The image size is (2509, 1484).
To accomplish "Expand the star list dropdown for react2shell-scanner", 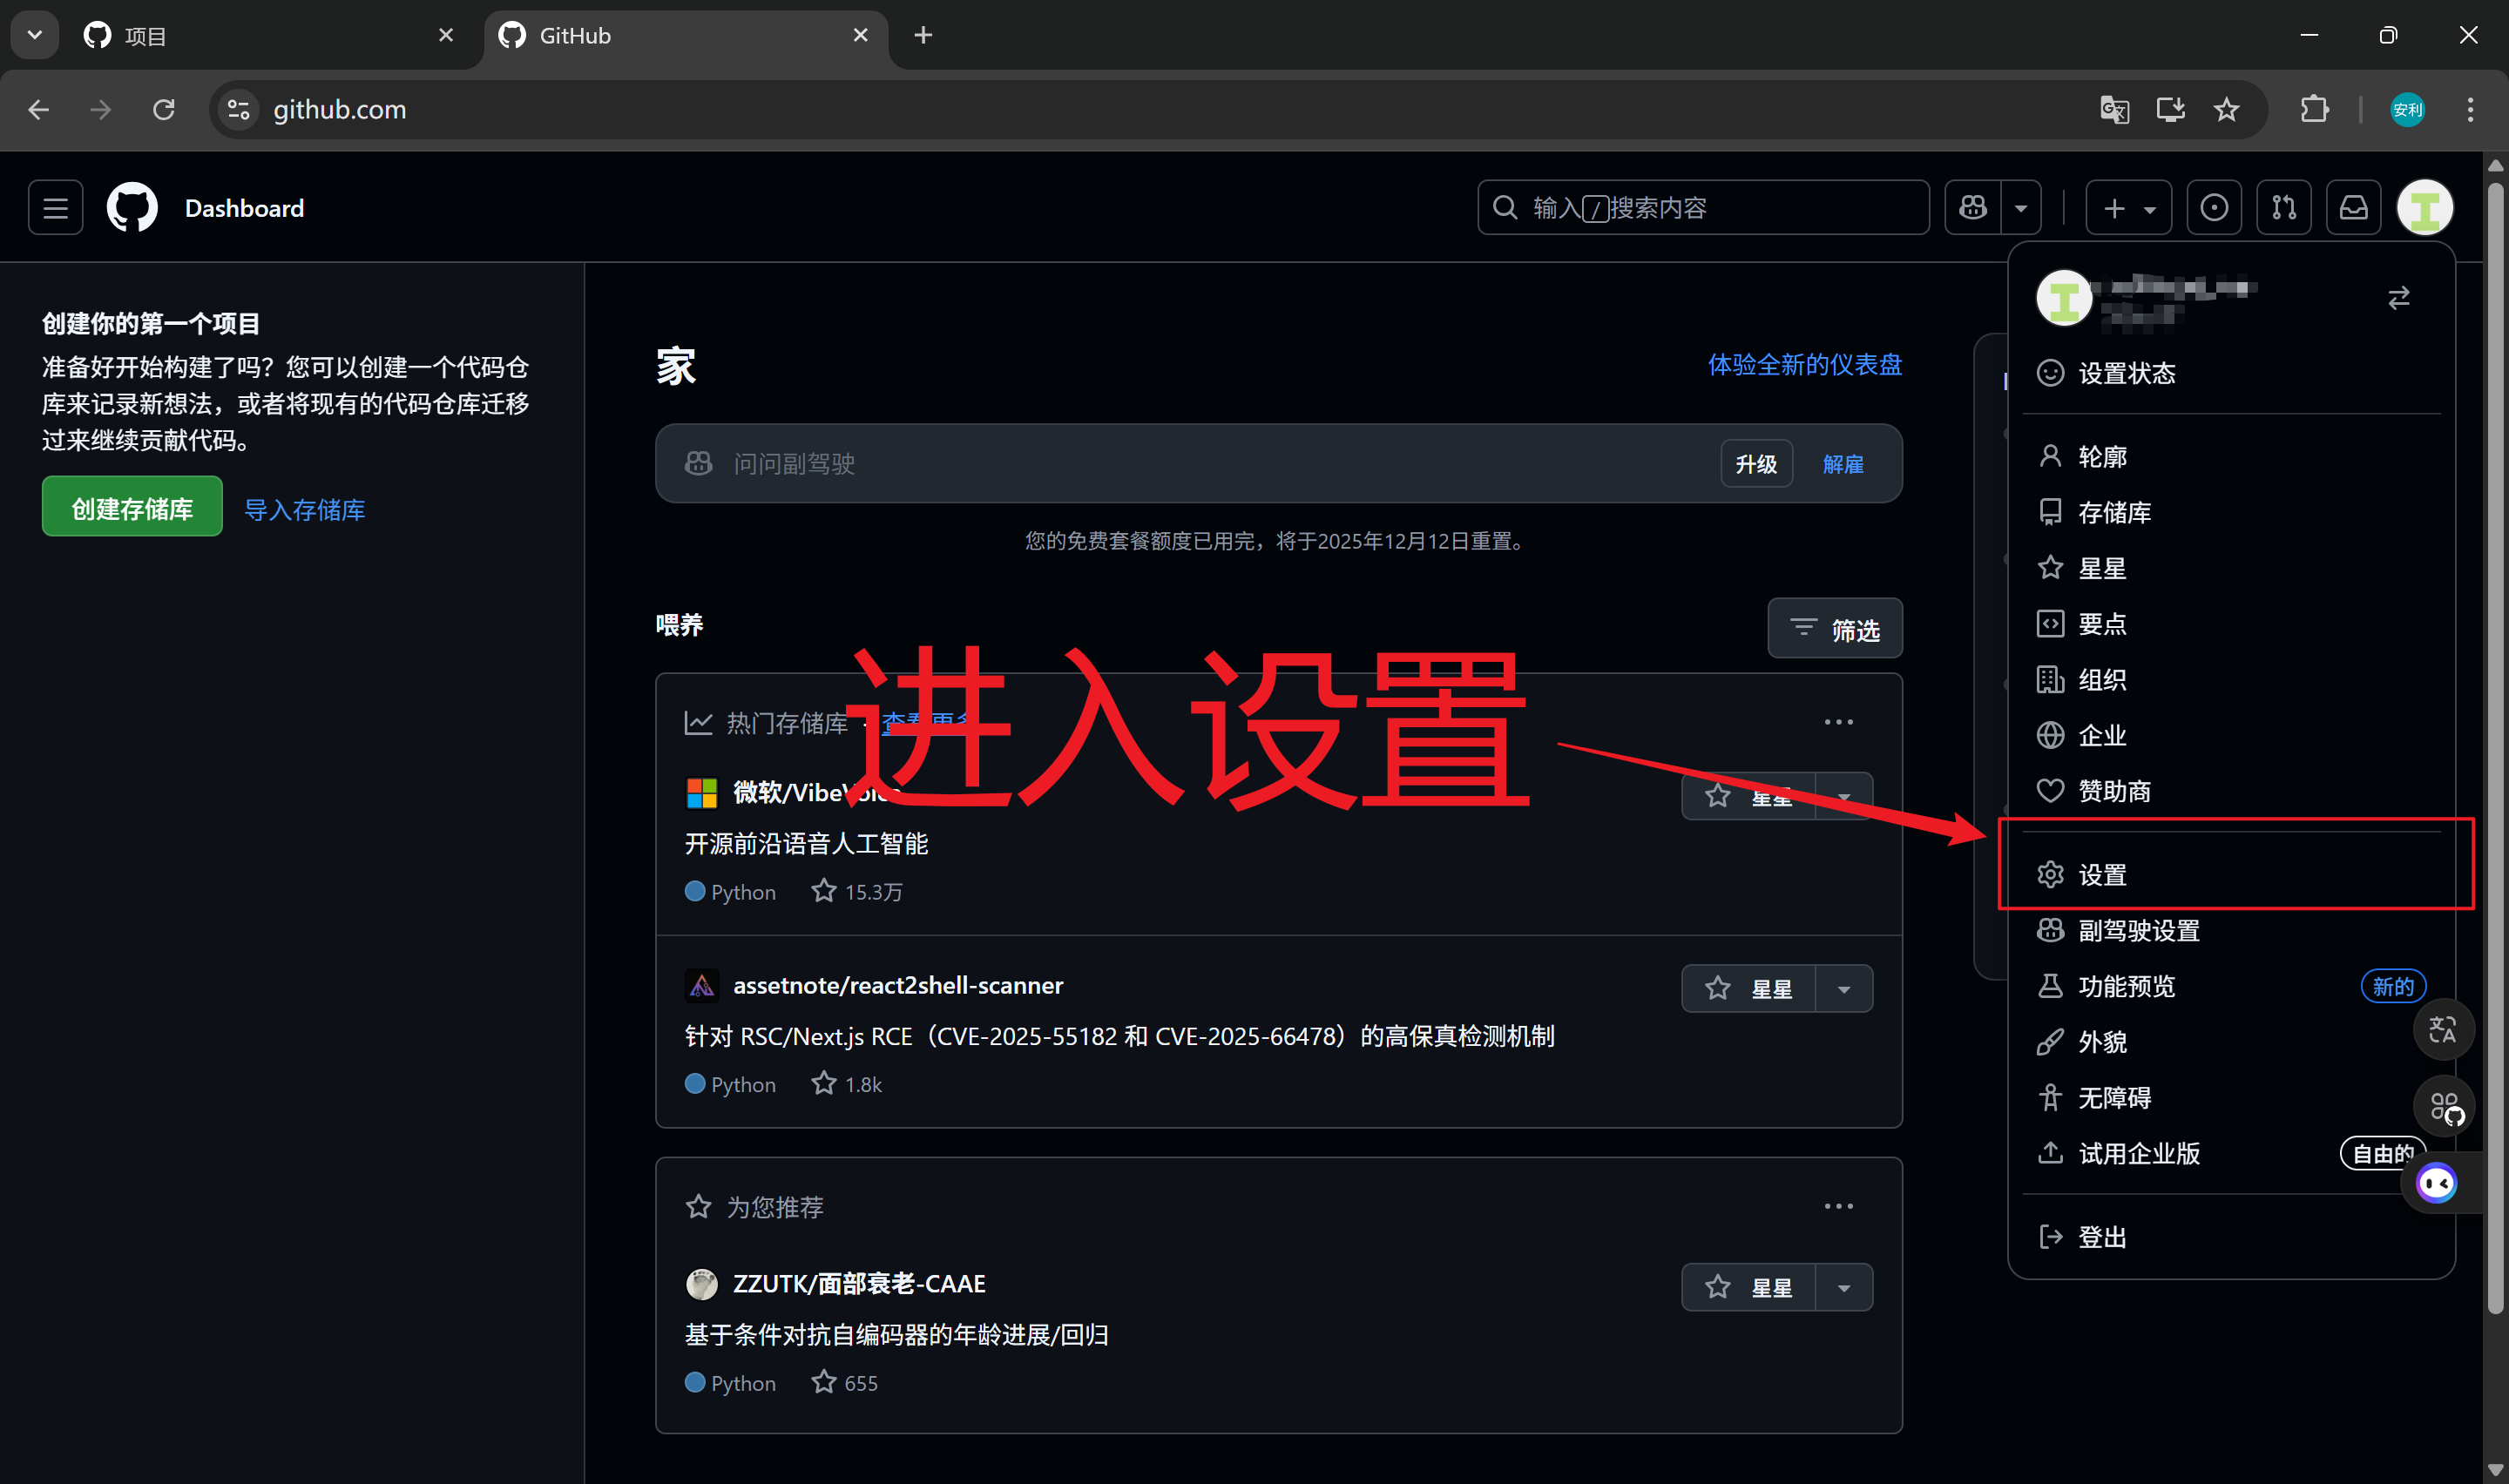I will click(1844, 989).
